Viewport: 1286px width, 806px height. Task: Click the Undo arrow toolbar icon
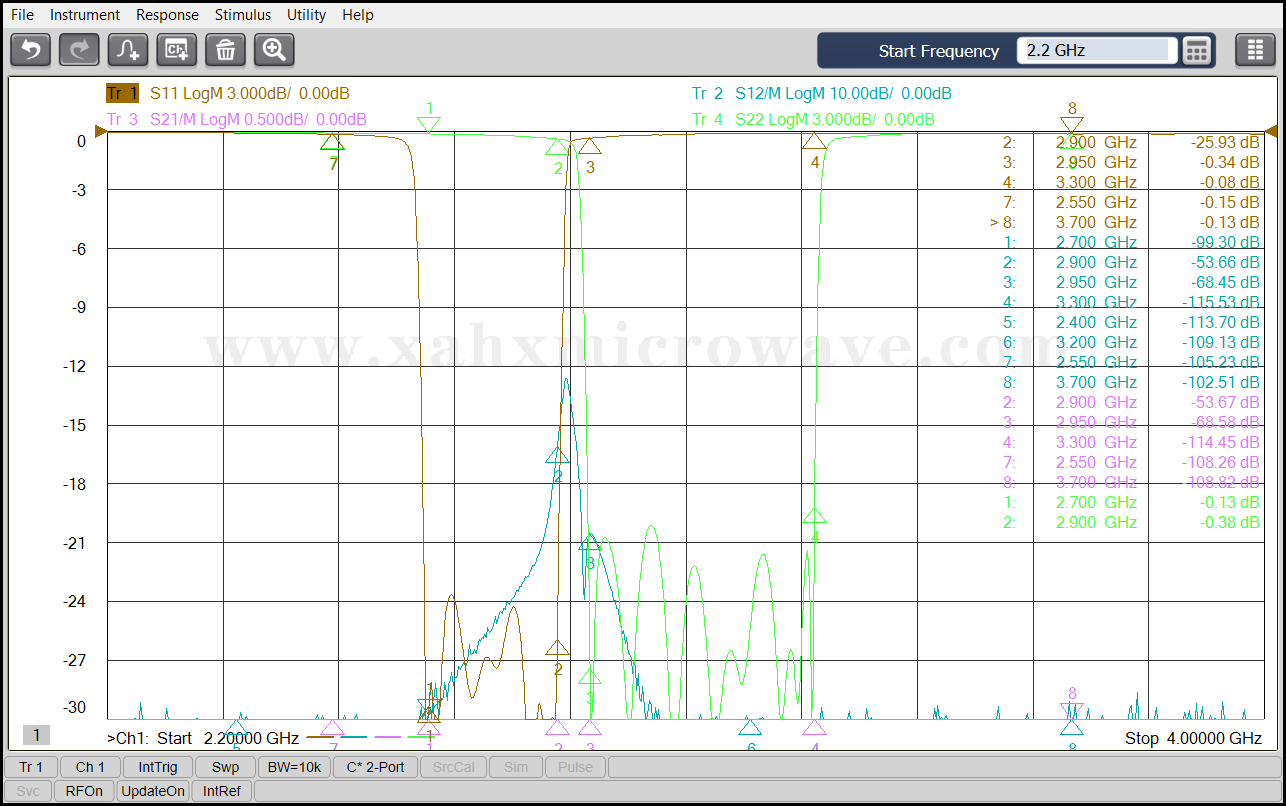click(31, 49)
